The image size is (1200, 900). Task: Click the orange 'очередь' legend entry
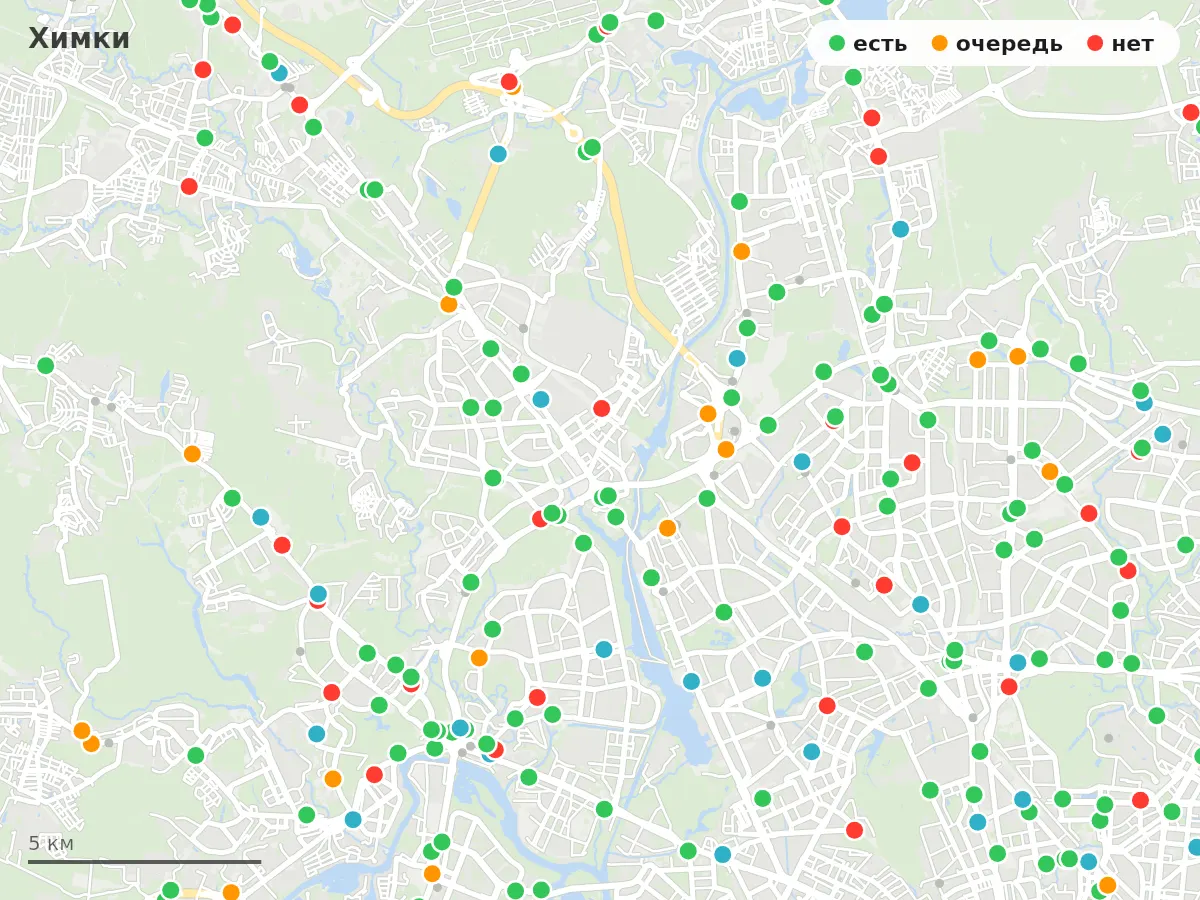(x=997, y=44)
